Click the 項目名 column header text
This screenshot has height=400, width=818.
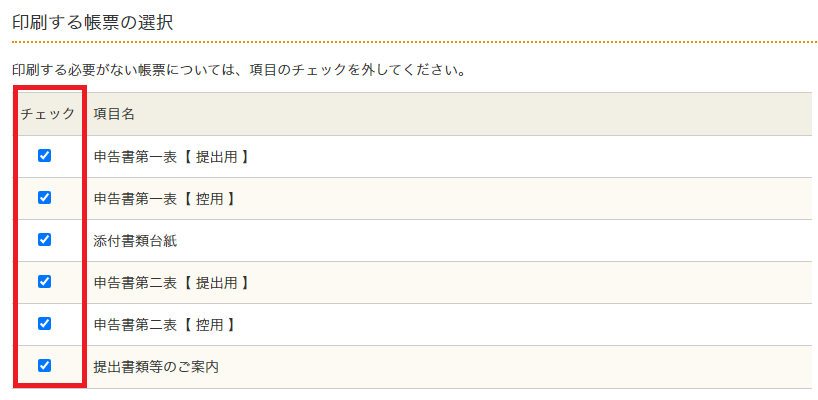click(x=114, y=114)
